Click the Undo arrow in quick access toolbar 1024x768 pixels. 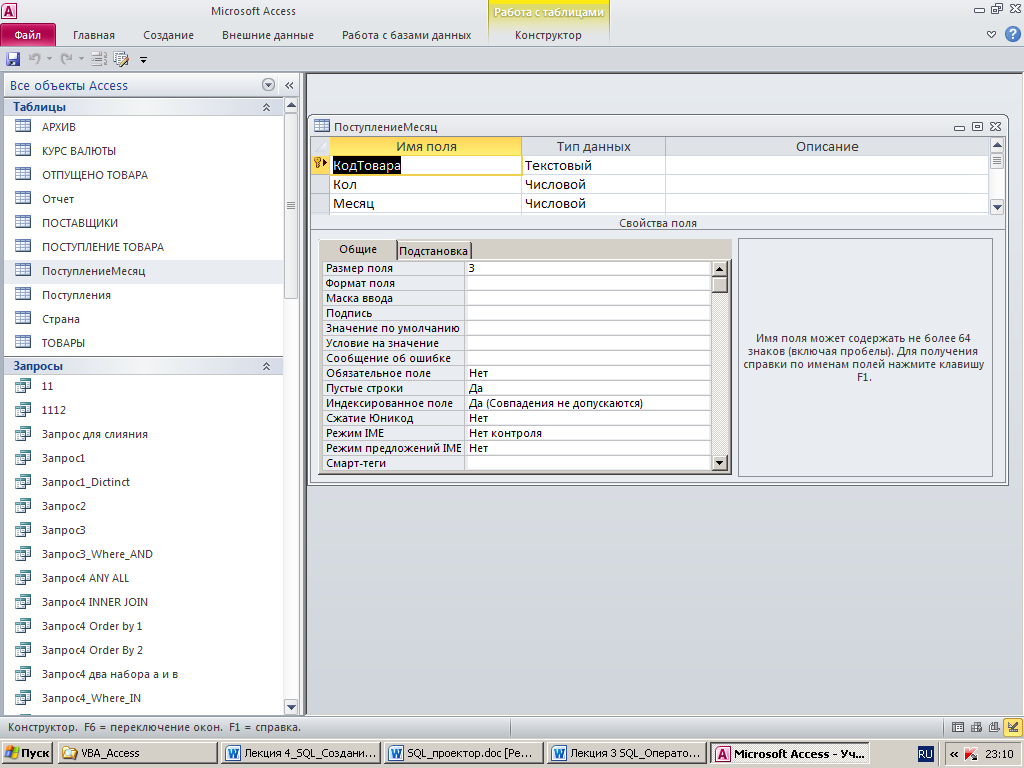(x=34, y=59)
